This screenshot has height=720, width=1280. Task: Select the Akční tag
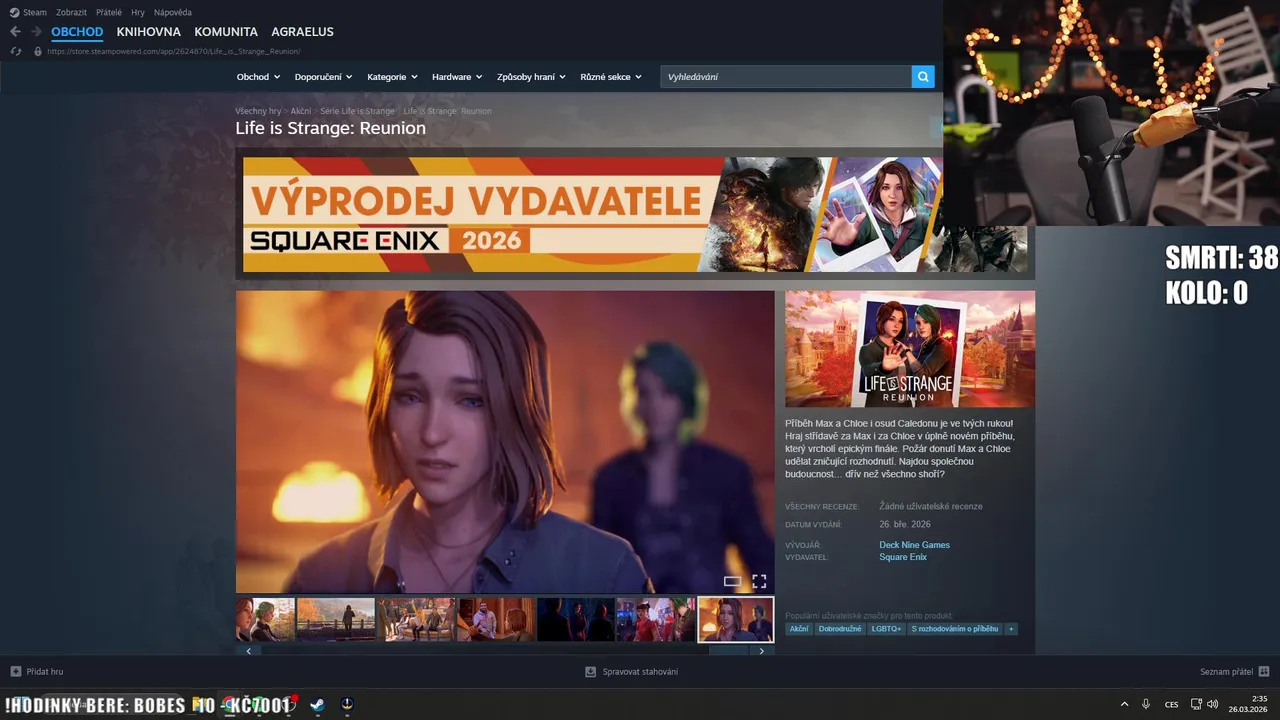[799, 629]
